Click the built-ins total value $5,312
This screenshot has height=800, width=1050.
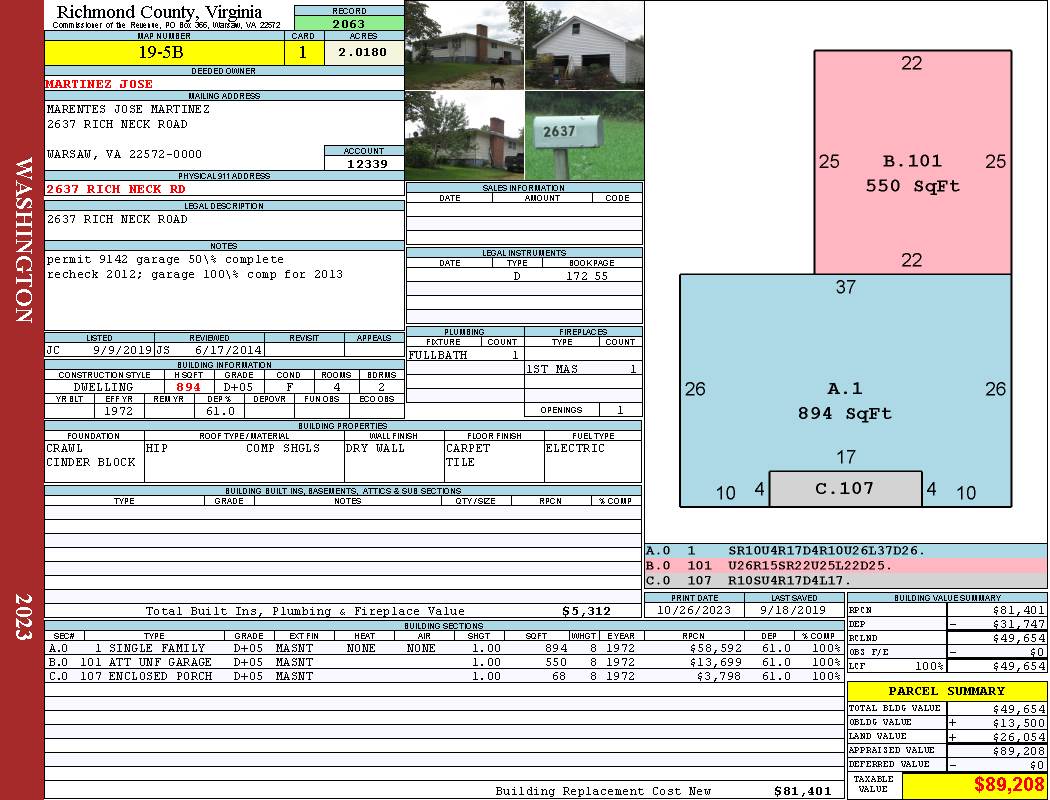(x=586, y=611)
